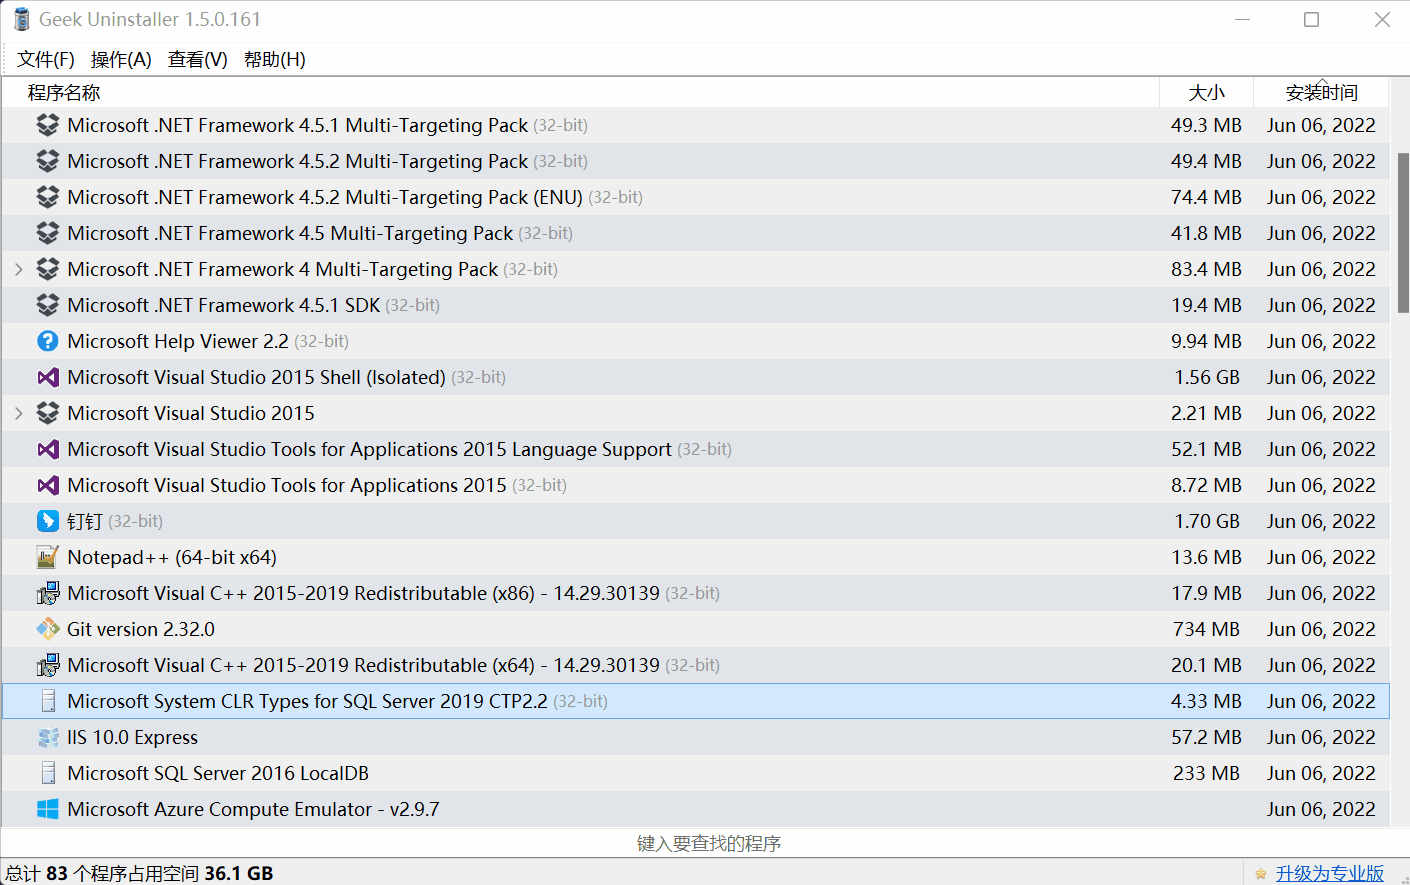
Task: Expand the Microsoft Visual Studio 2015 row
Action: [x=18, y=413]
